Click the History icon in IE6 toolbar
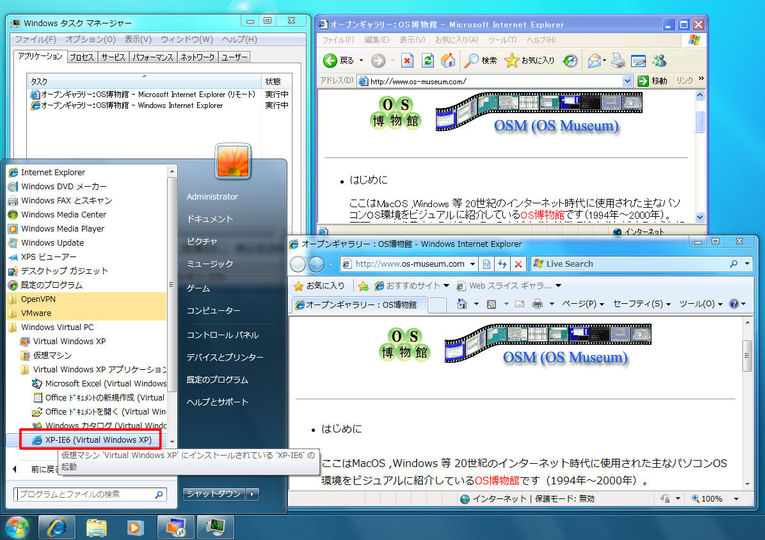The image size is (765, 540). 570,60
